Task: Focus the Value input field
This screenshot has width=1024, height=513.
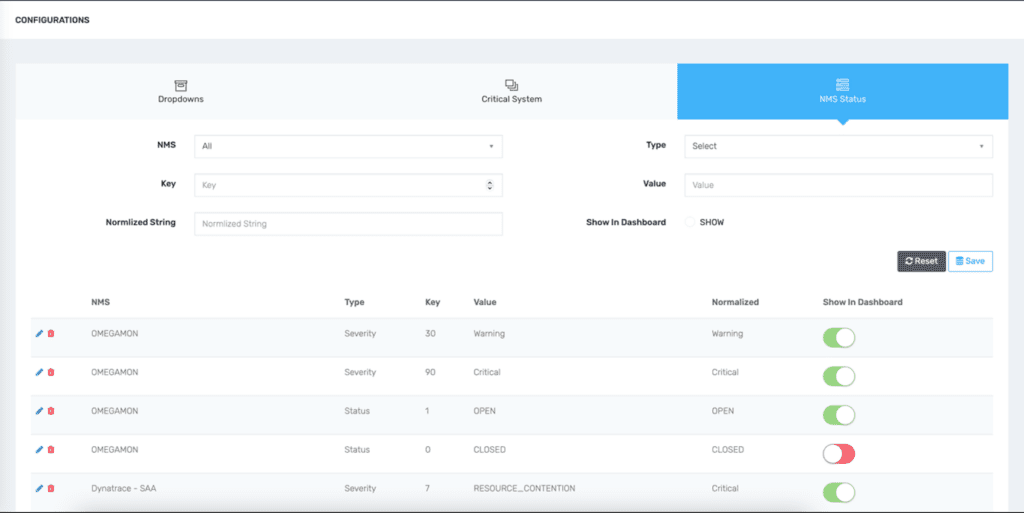Action: pyautogui.click(x=839, y=185)
